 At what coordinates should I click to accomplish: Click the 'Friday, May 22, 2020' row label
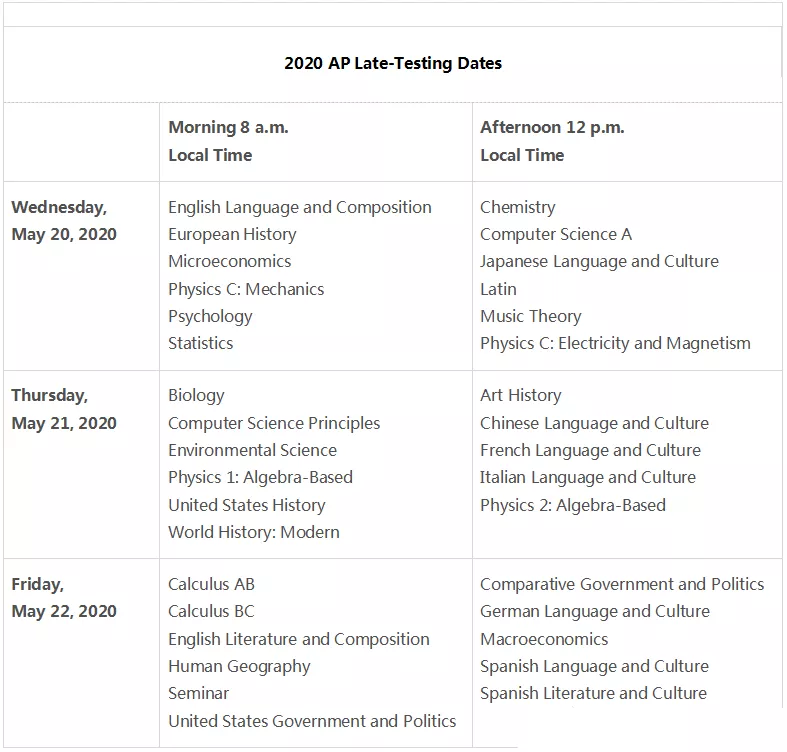tap(64, 598)
